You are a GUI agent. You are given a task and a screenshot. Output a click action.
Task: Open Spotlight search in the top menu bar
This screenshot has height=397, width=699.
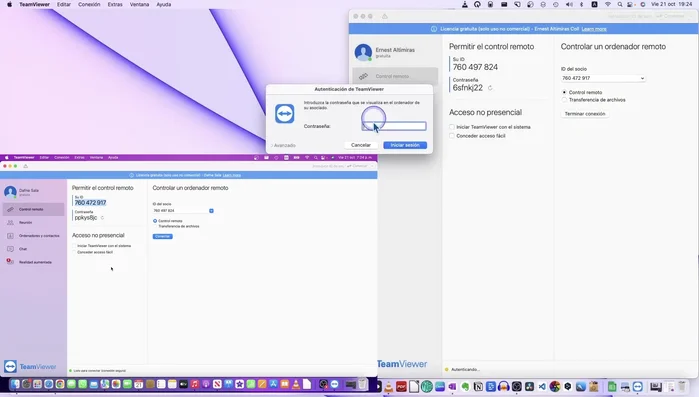coord(620,4)
